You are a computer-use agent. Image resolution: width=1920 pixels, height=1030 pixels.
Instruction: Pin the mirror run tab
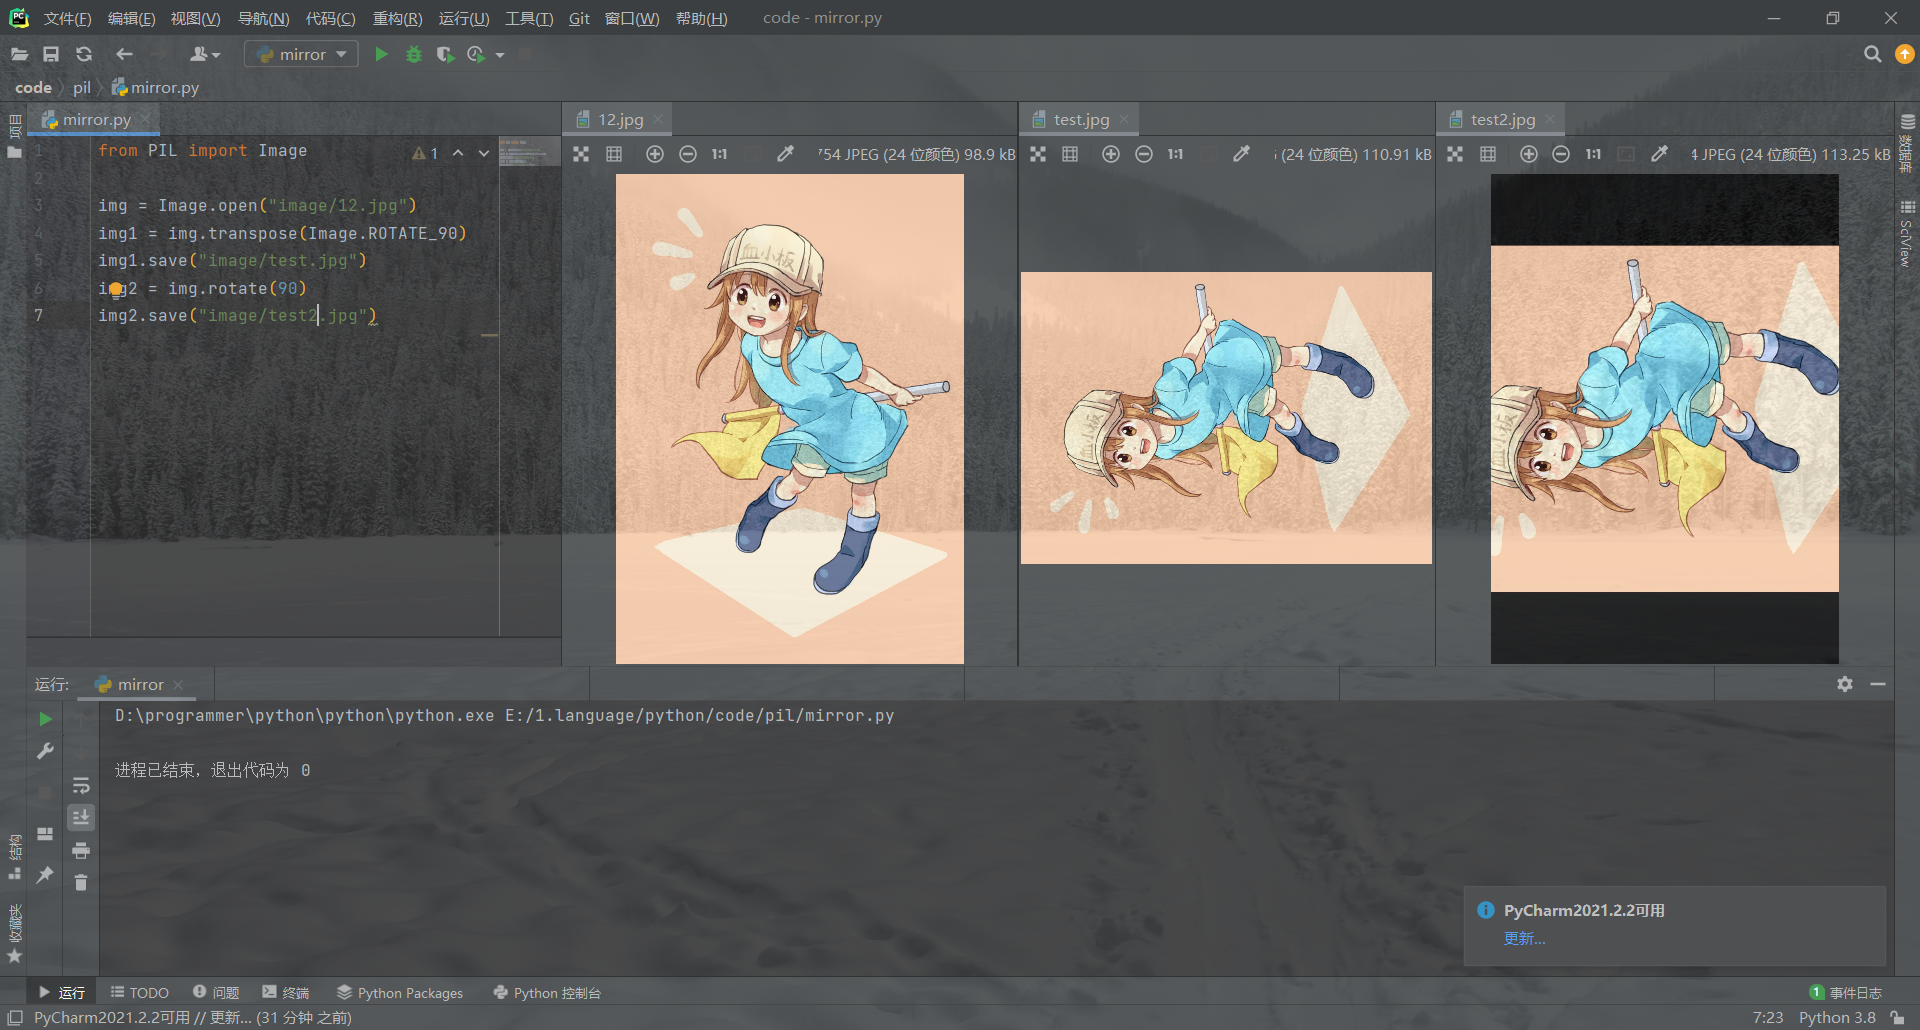point(45,875)
